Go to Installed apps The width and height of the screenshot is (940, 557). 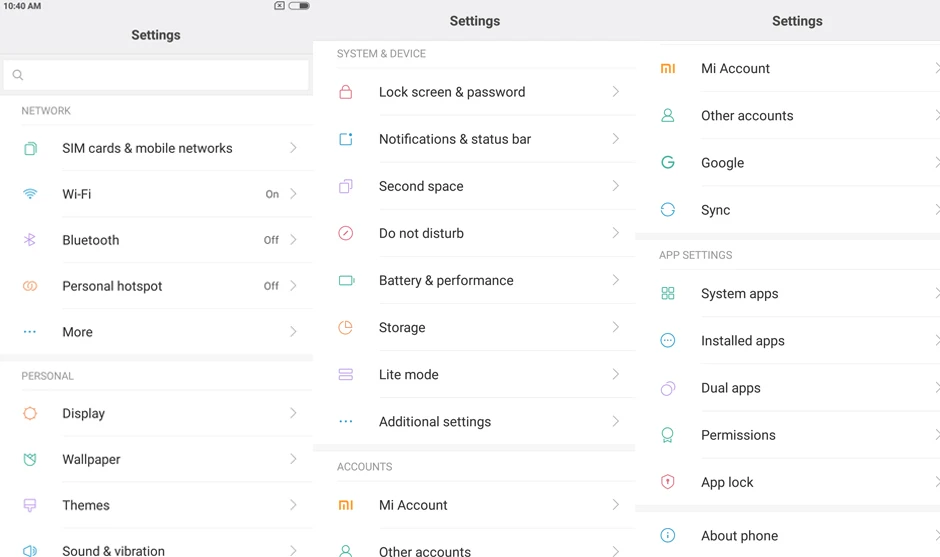click(743, 341)
